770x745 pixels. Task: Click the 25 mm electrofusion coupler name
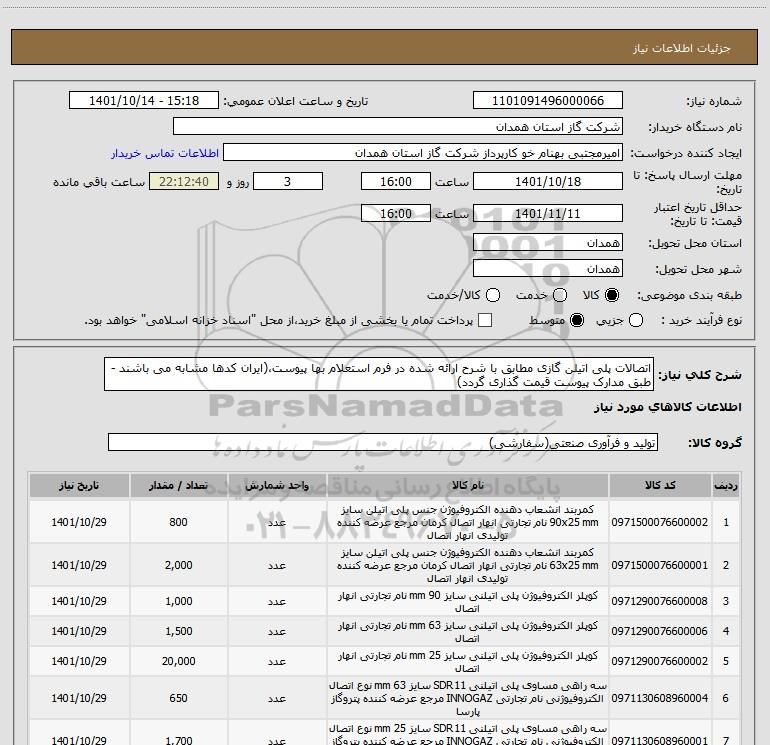pos(468,662)
